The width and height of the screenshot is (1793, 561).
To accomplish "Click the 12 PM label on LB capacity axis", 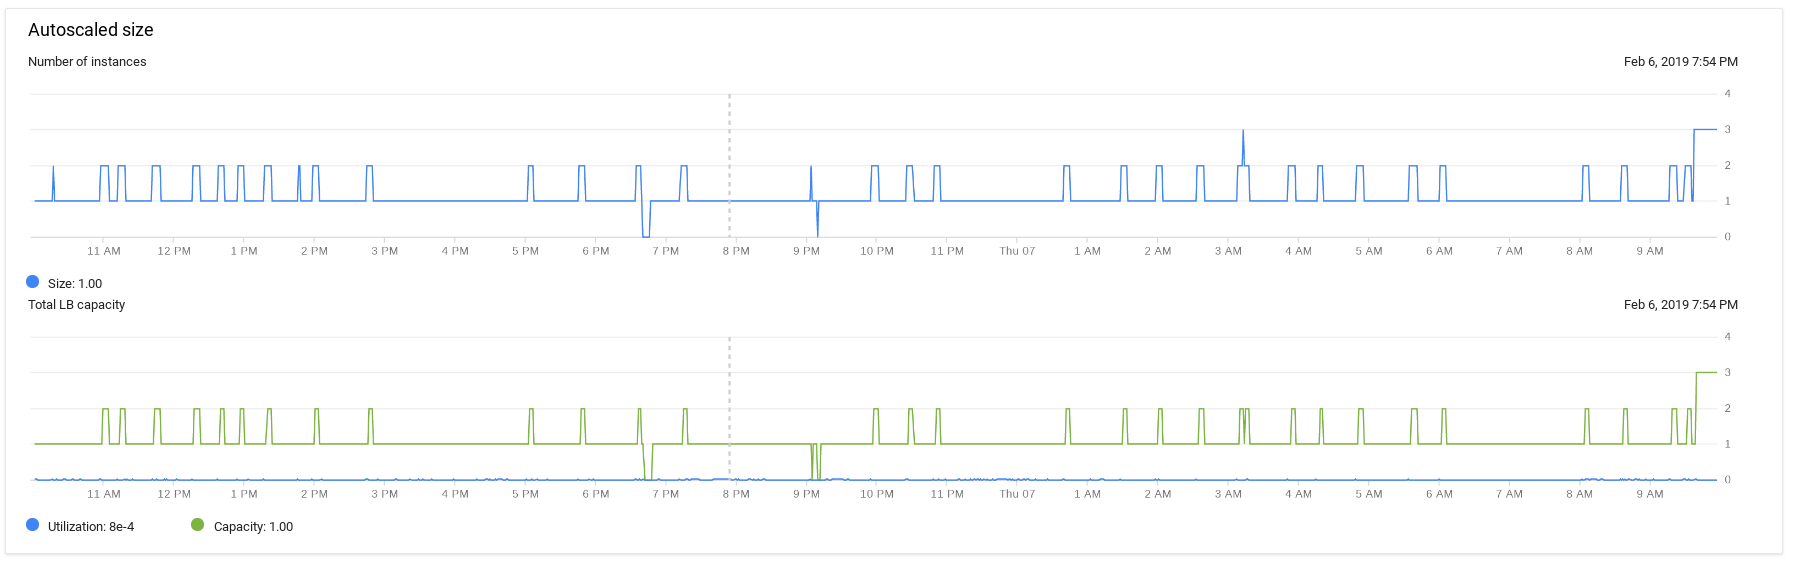I will click(174, 494).
